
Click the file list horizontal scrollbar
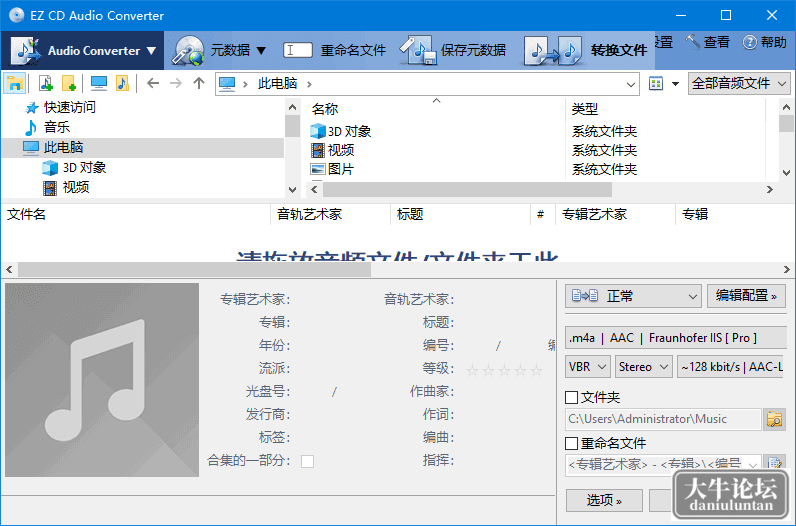click(467, 189)
